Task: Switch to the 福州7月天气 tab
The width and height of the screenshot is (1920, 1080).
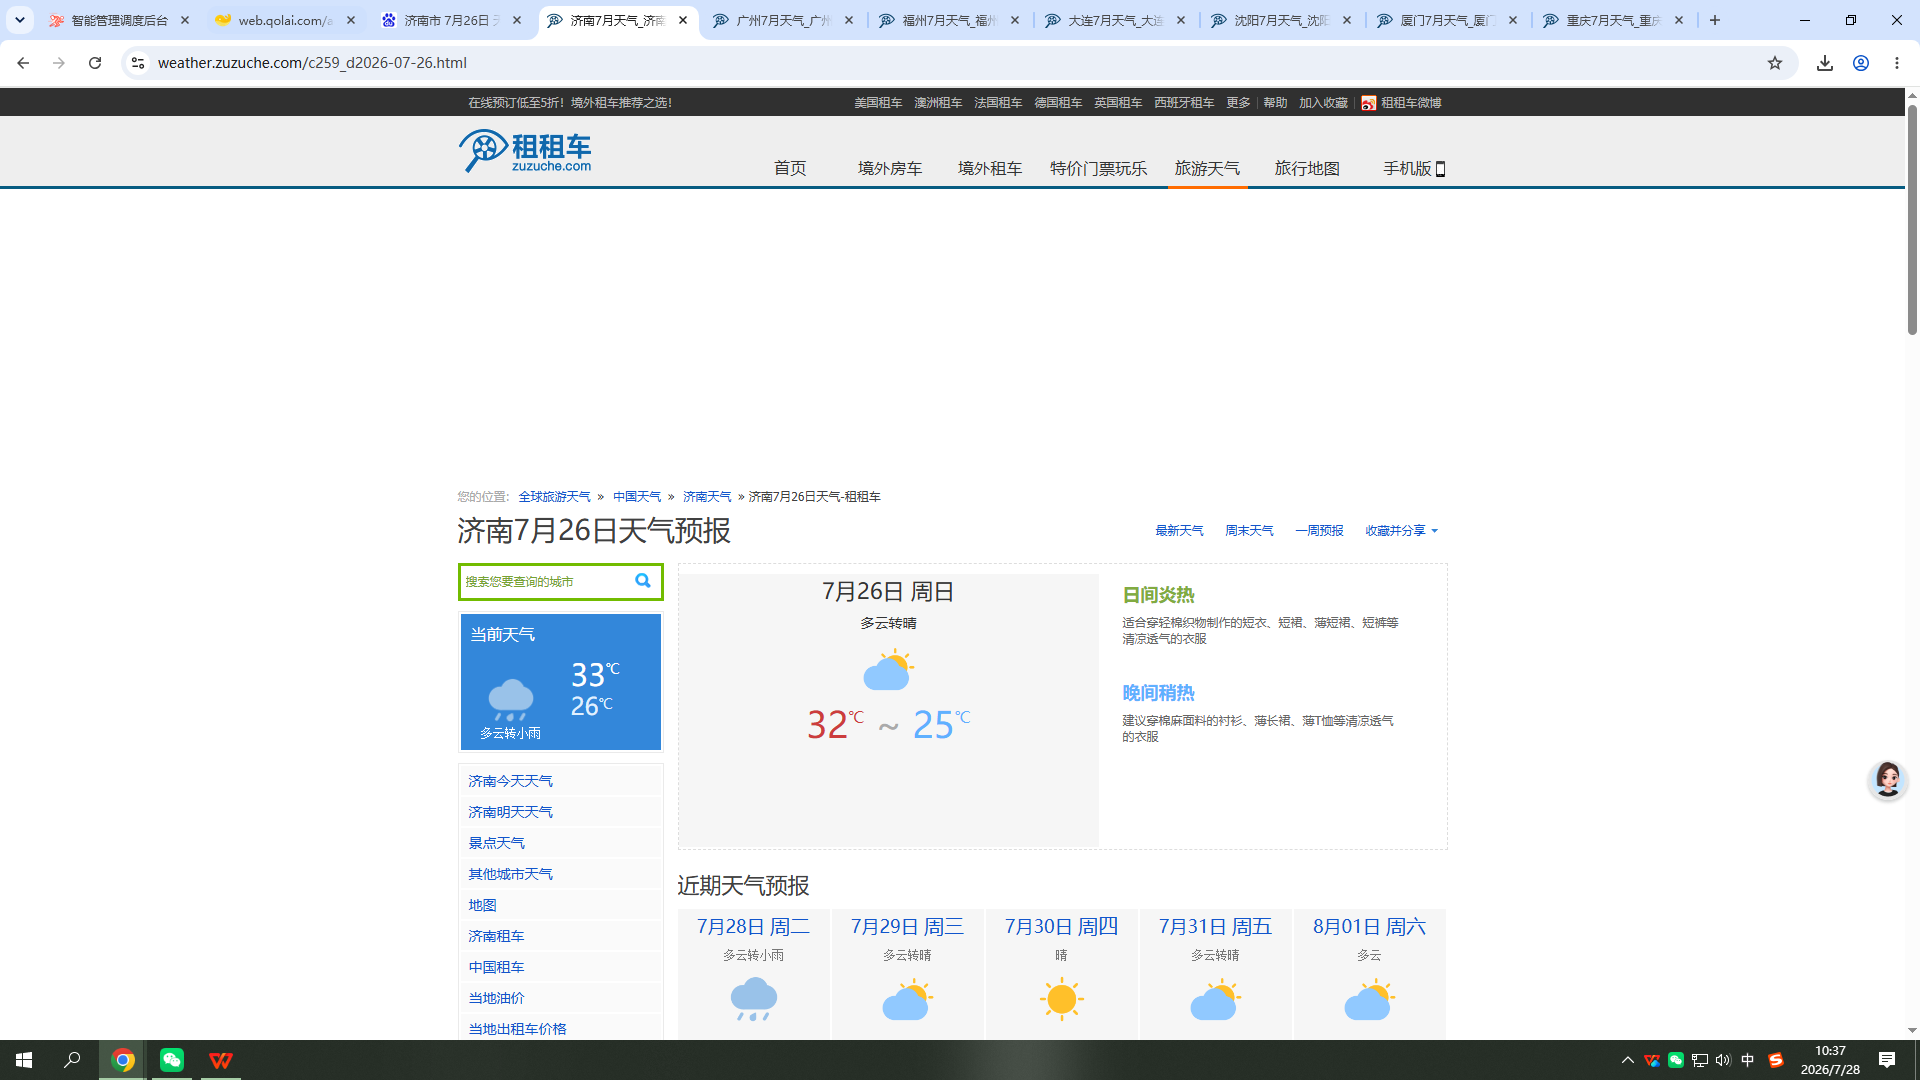Action: tap(950, 20)
